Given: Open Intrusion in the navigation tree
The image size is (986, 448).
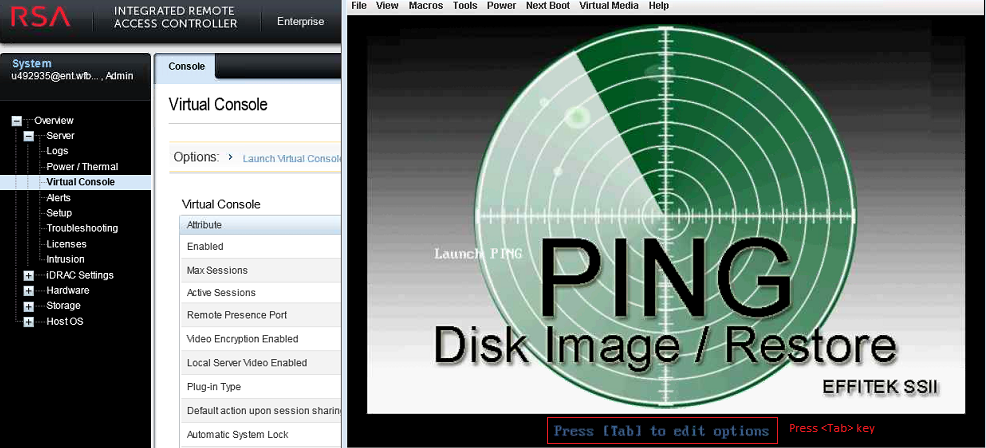Looking at the screenshot, I should click(65, 259).
